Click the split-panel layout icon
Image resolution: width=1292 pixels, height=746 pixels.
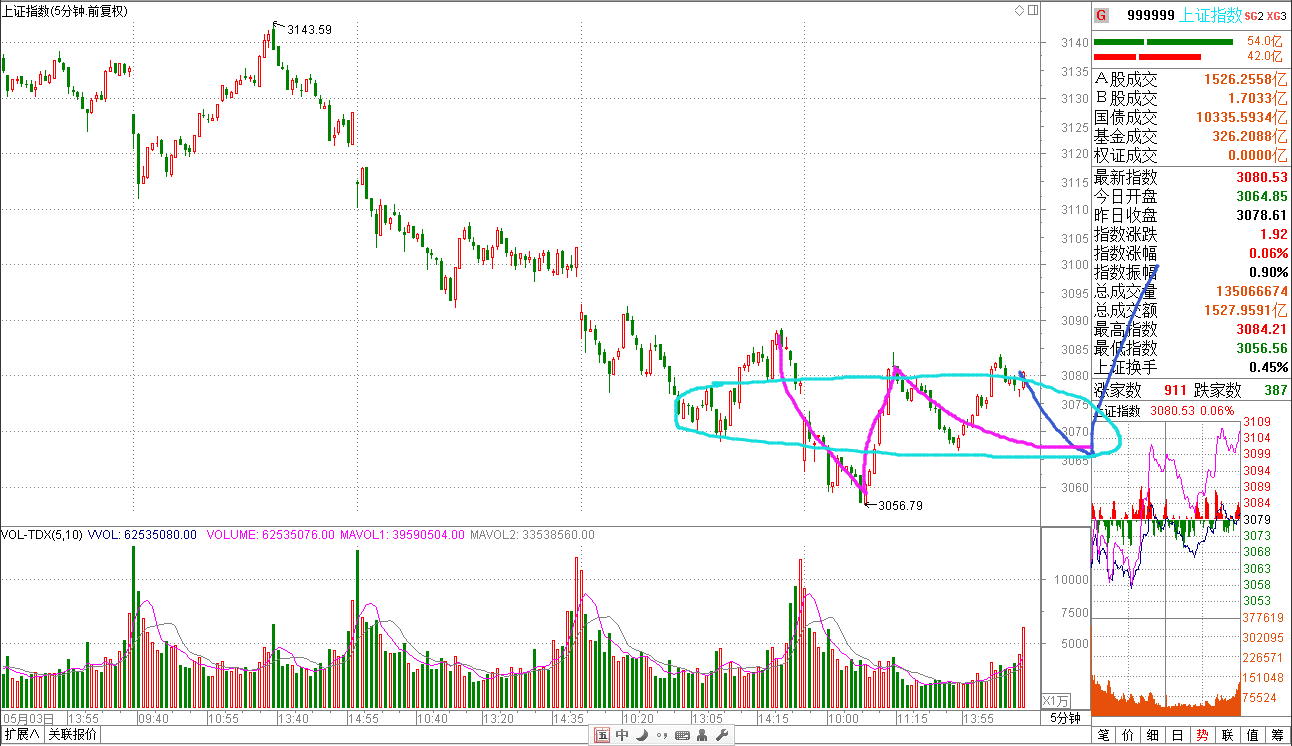pos(1033,11)
